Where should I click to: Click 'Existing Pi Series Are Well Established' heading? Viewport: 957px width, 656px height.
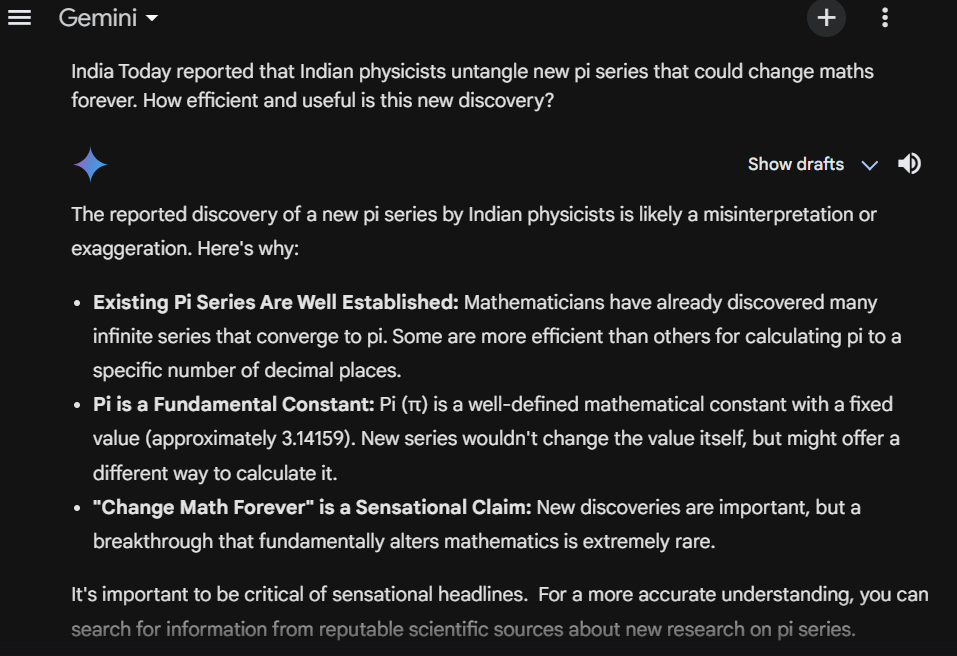pos(276,302)
